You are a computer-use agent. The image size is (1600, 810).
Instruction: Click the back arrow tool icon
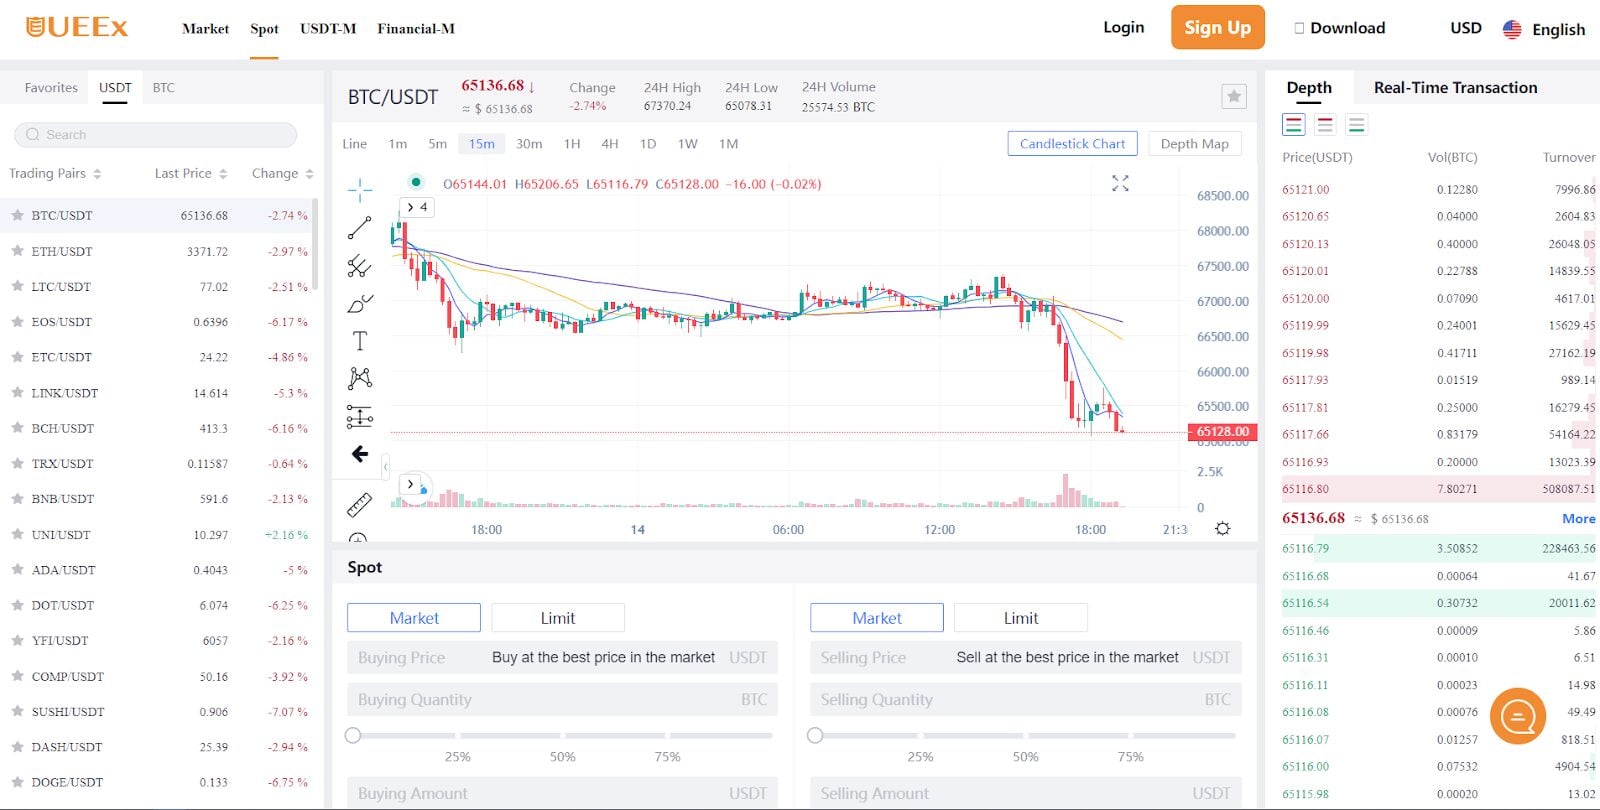360,454
